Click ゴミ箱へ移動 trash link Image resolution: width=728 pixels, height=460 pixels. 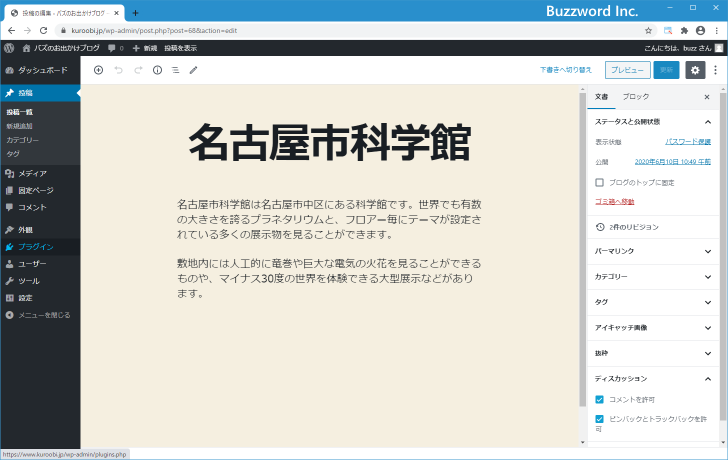point(614,201)
